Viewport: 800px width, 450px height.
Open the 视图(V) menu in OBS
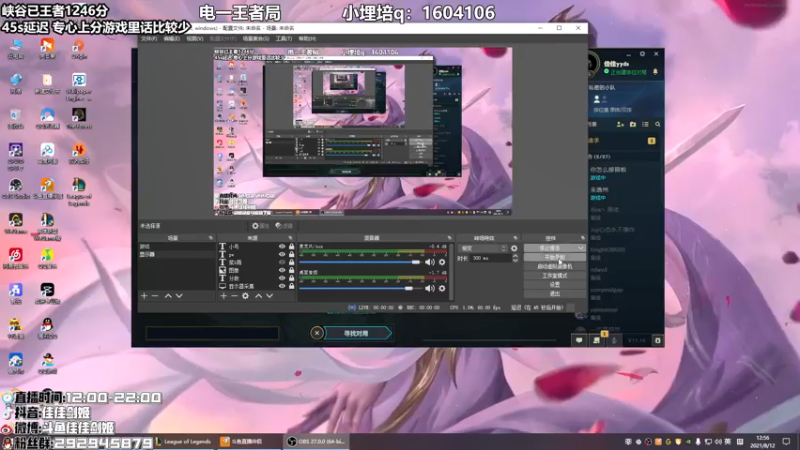click(194, 39)
